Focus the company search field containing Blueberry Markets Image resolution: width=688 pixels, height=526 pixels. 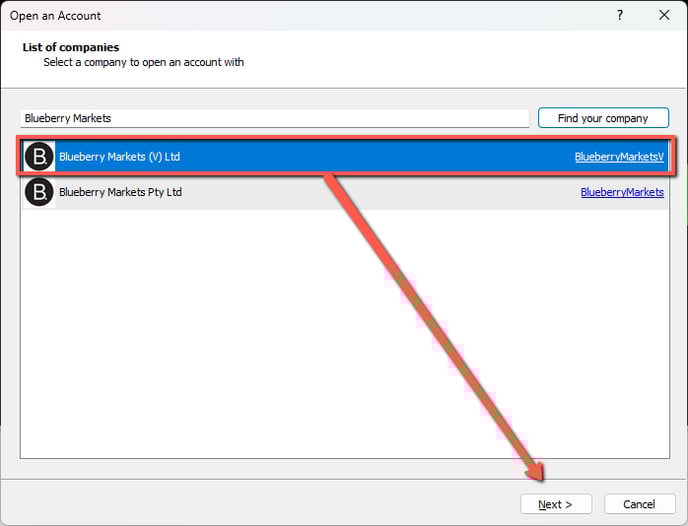275,118
